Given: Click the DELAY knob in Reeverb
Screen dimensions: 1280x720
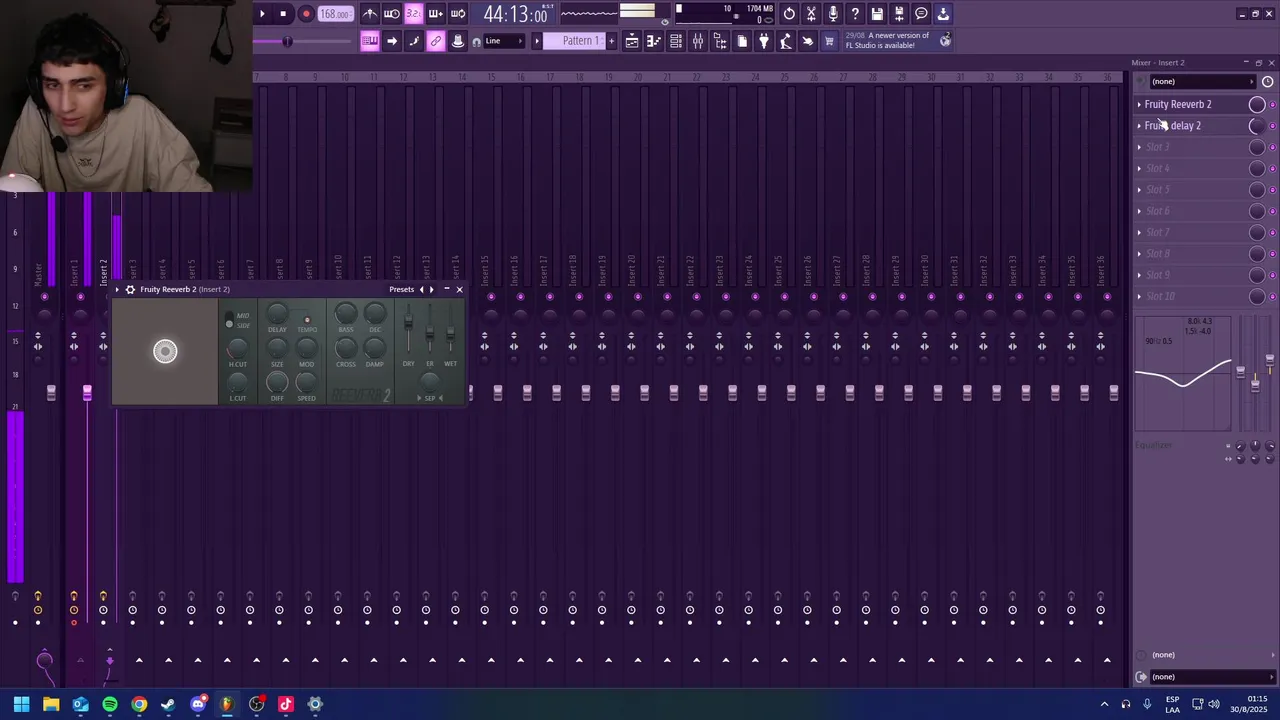Looking at the screenshot, I should (x=277, y=314).
